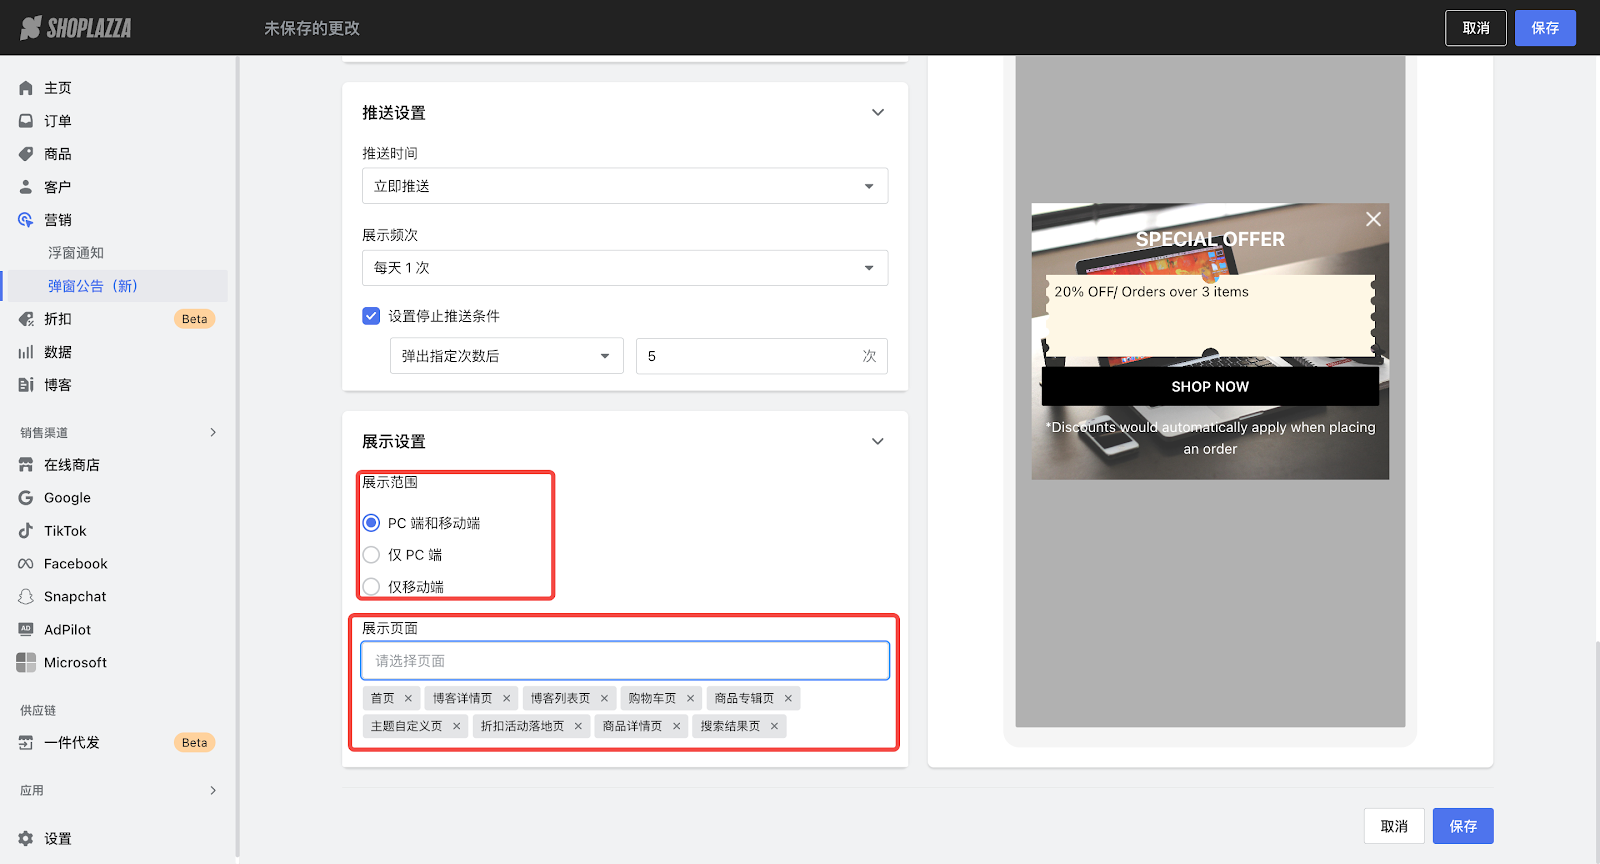Click top bar 保存 button
Viewport: 1600px width, 864px height.
point(1545,28)
